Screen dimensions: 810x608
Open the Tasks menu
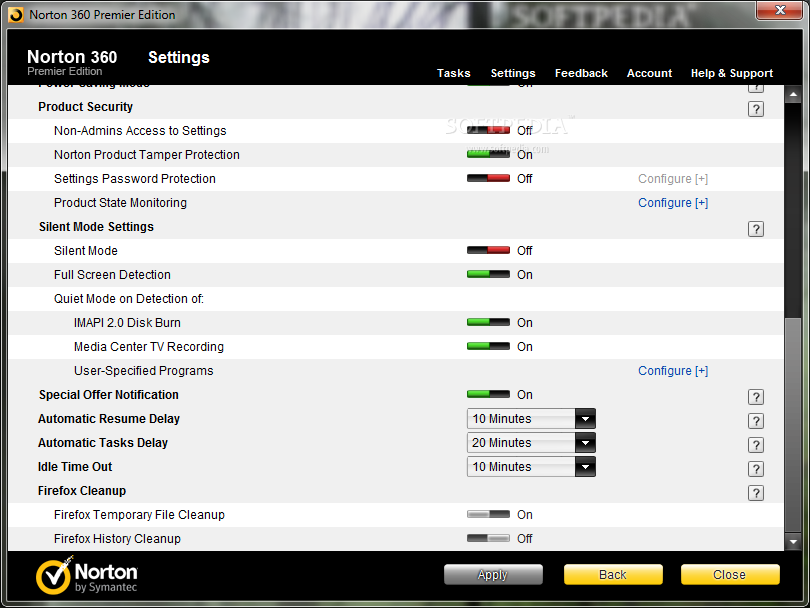[454, 73]
